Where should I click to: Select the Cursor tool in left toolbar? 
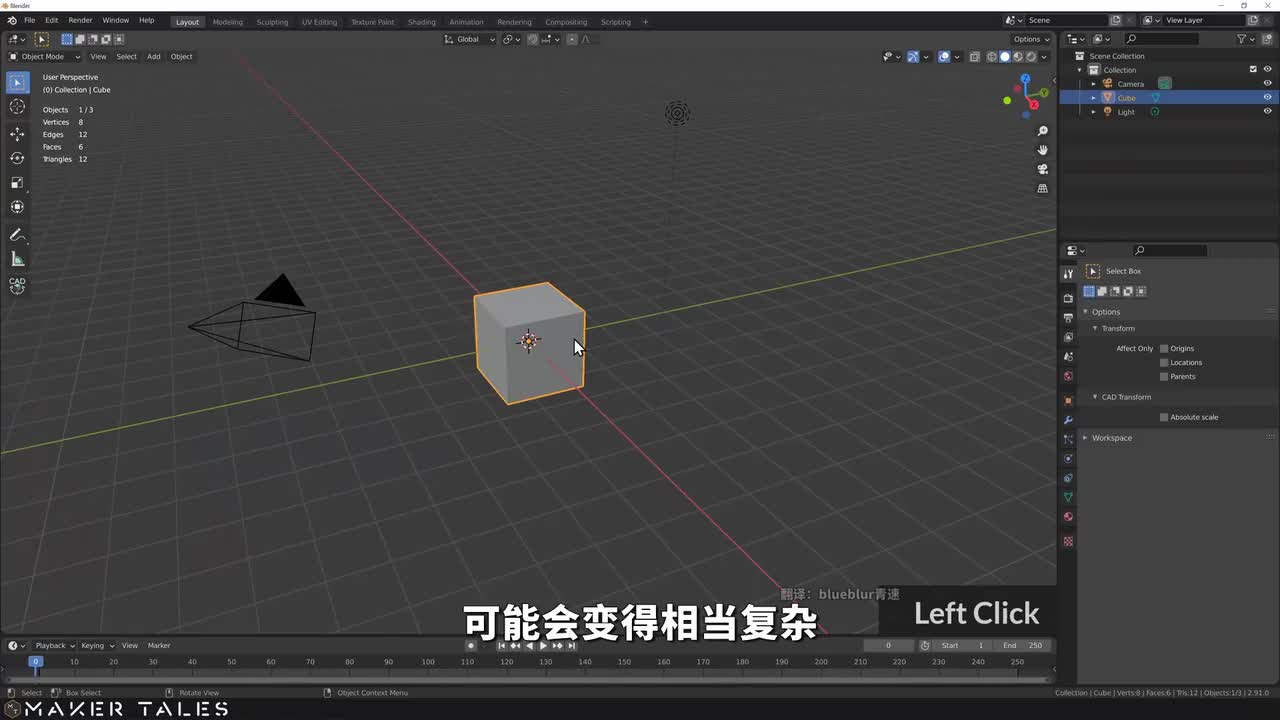[x=17, y=107]
